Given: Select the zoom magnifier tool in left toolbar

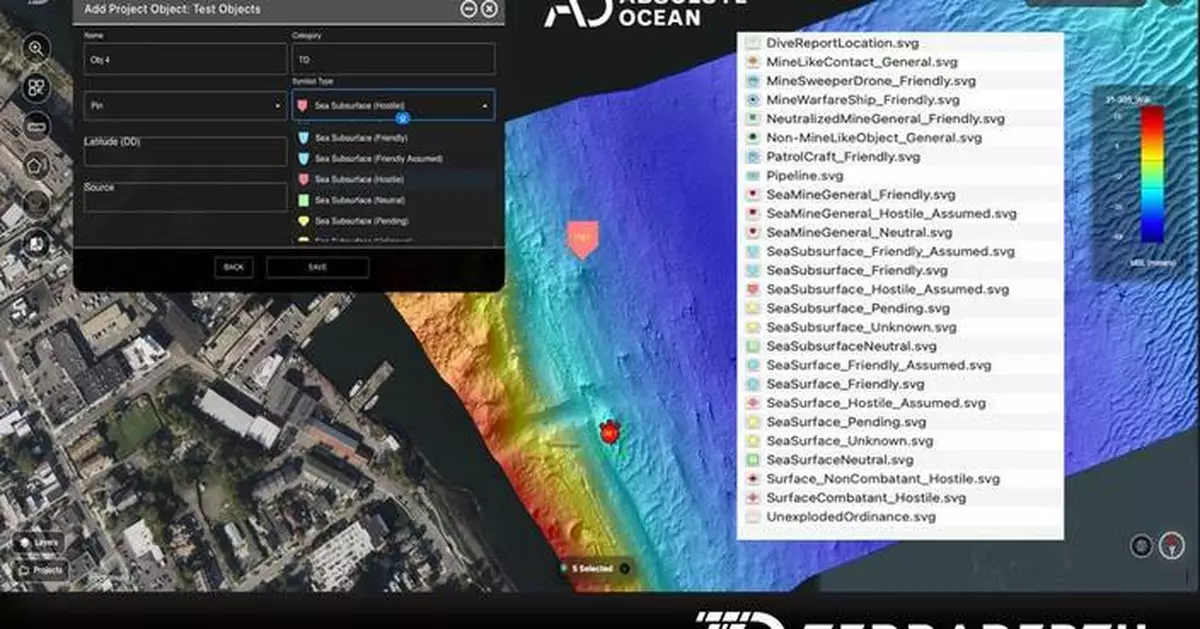Looking at the screenshot, I should [37, 48].
